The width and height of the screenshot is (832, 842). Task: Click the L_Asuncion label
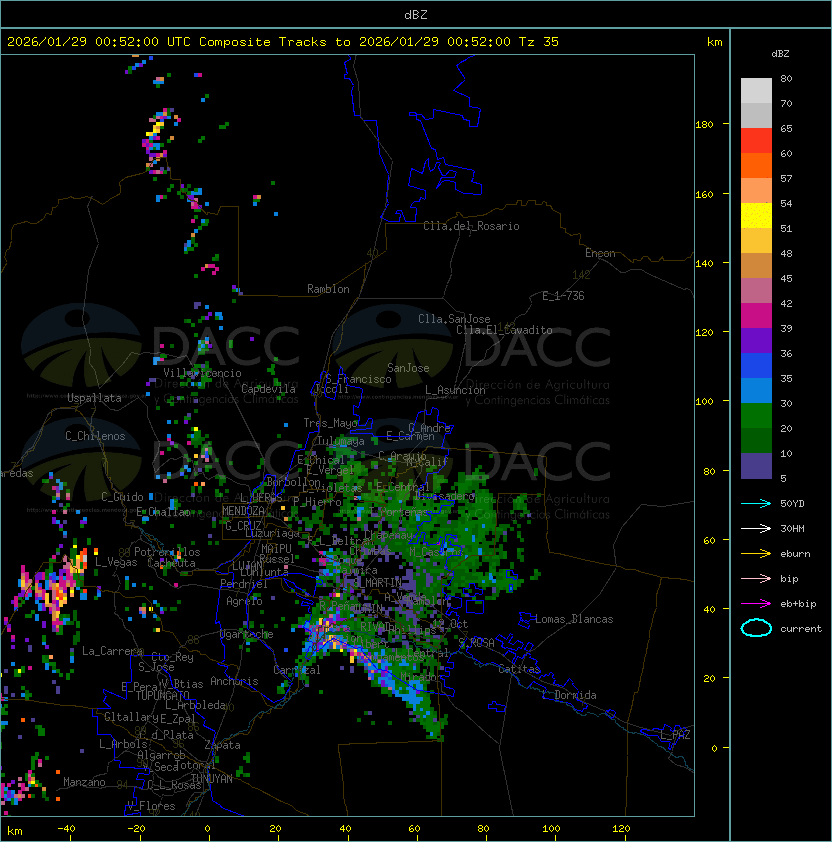[455, 390]
